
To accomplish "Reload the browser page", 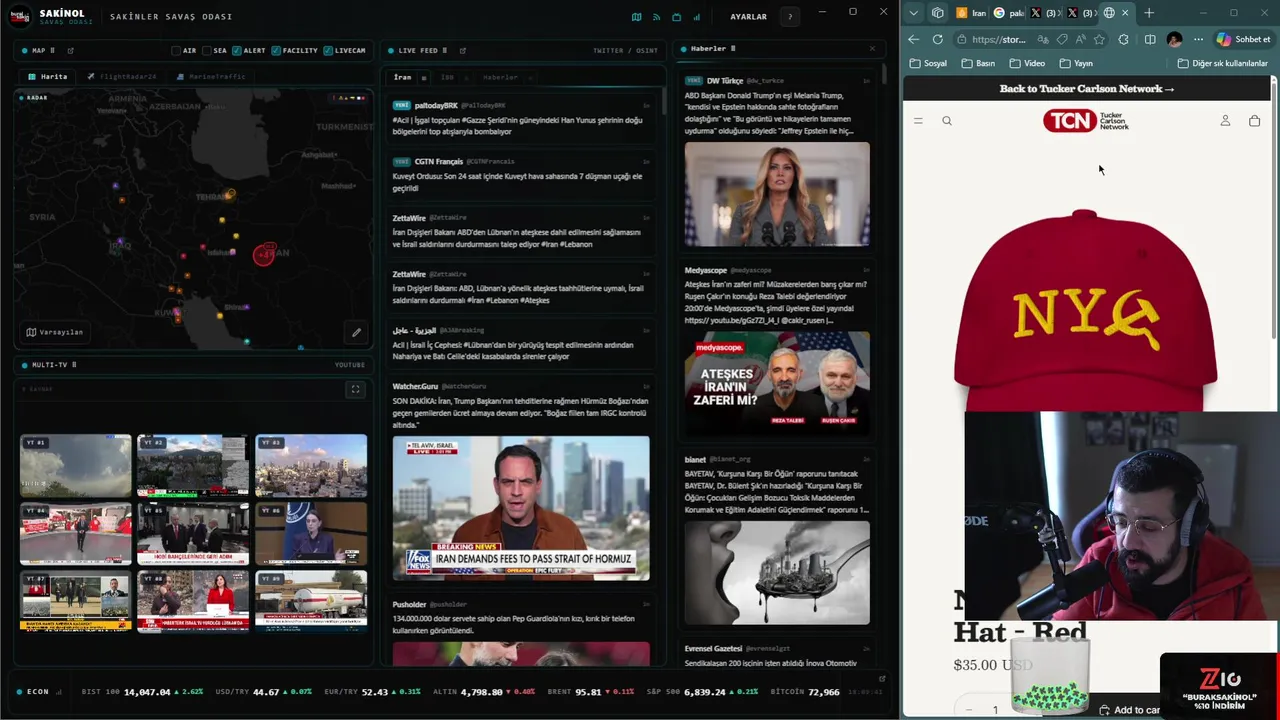I will coord(937,39).
